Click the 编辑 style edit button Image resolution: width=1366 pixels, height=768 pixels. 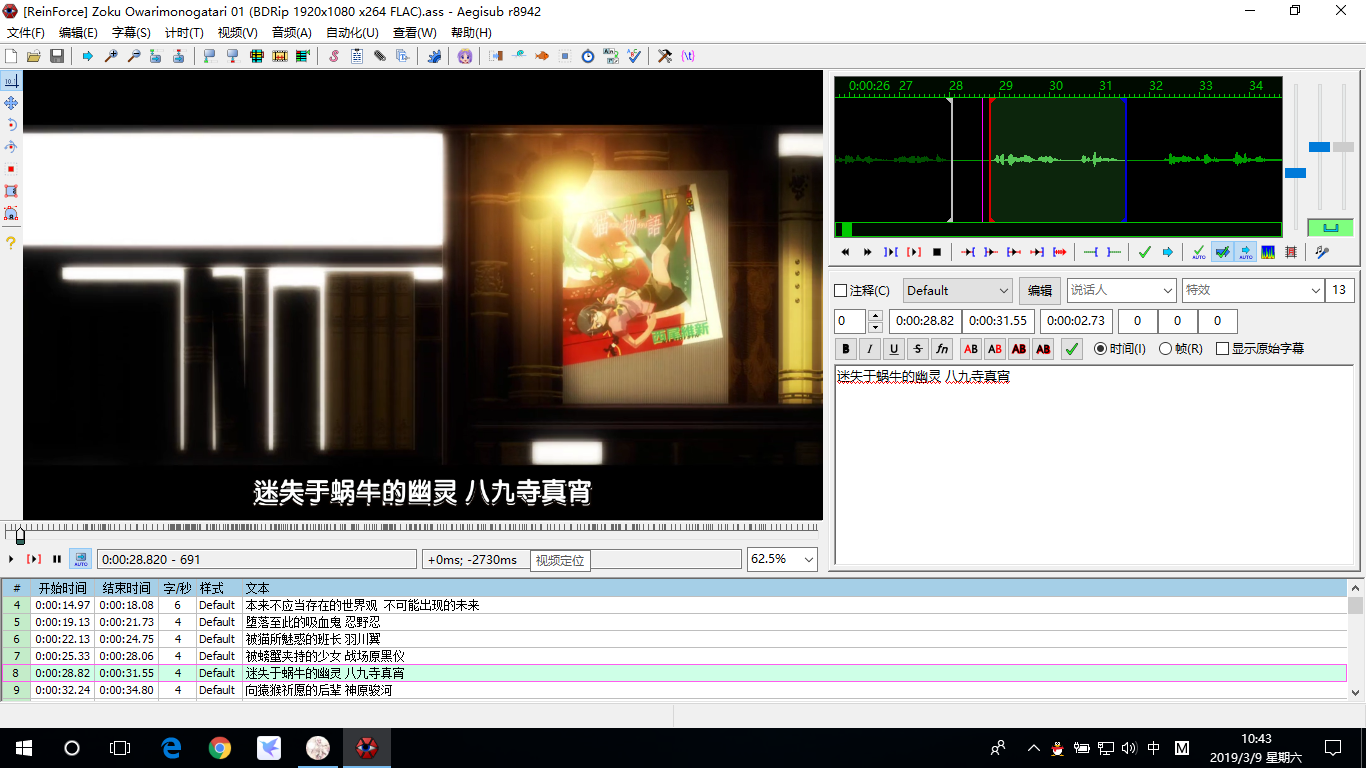pos(1040,290)
